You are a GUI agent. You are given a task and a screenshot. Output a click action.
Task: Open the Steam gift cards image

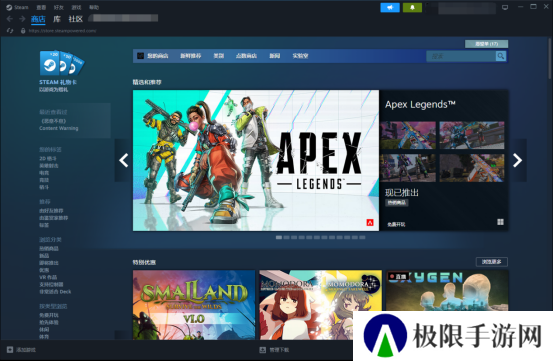coord(62,63)
